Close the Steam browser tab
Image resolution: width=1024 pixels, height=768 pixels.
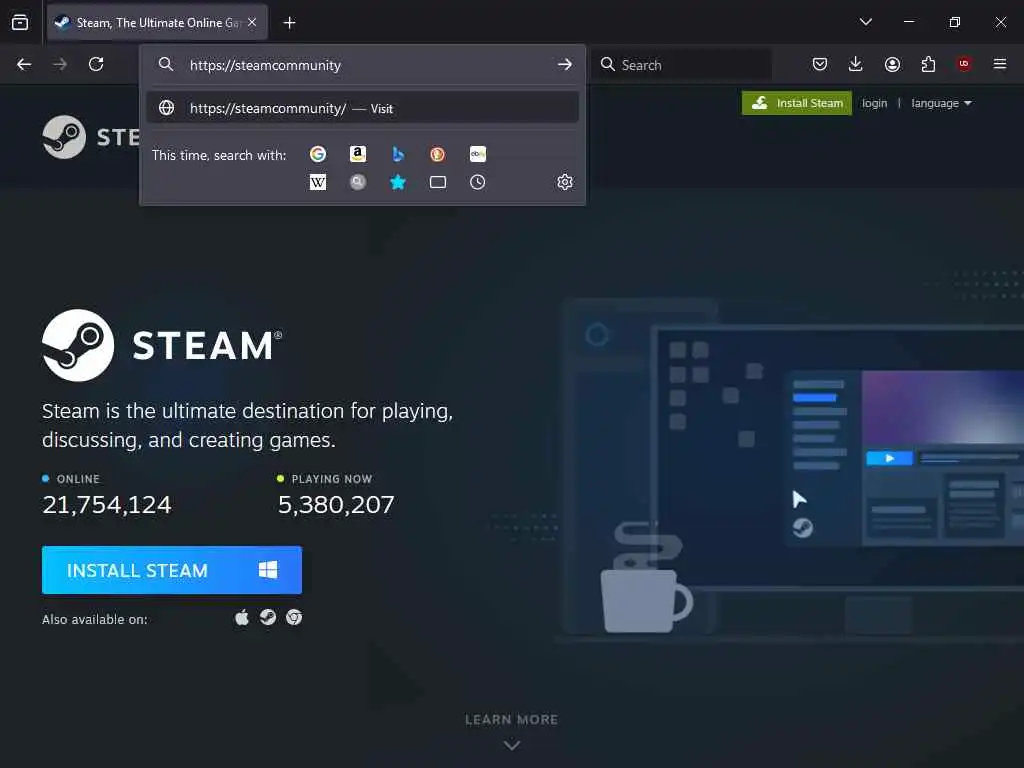[252, 22]
